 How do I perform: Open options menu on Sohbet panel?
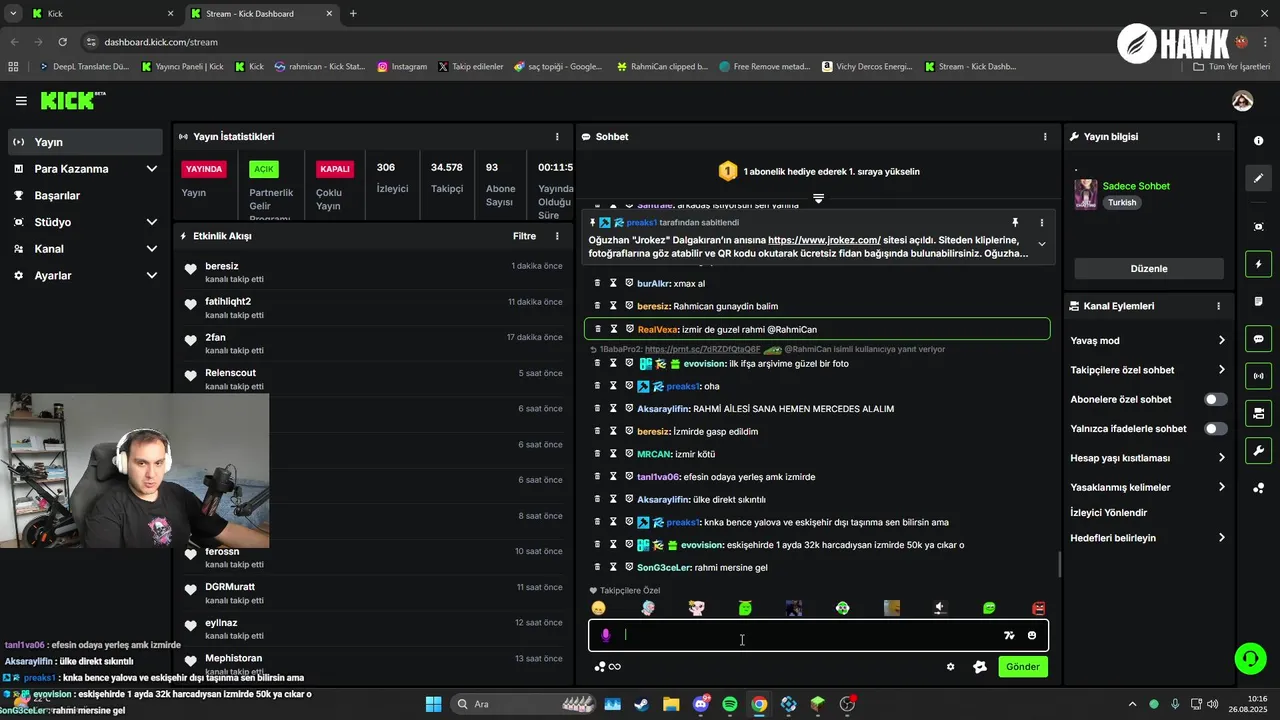(1045, 136)
